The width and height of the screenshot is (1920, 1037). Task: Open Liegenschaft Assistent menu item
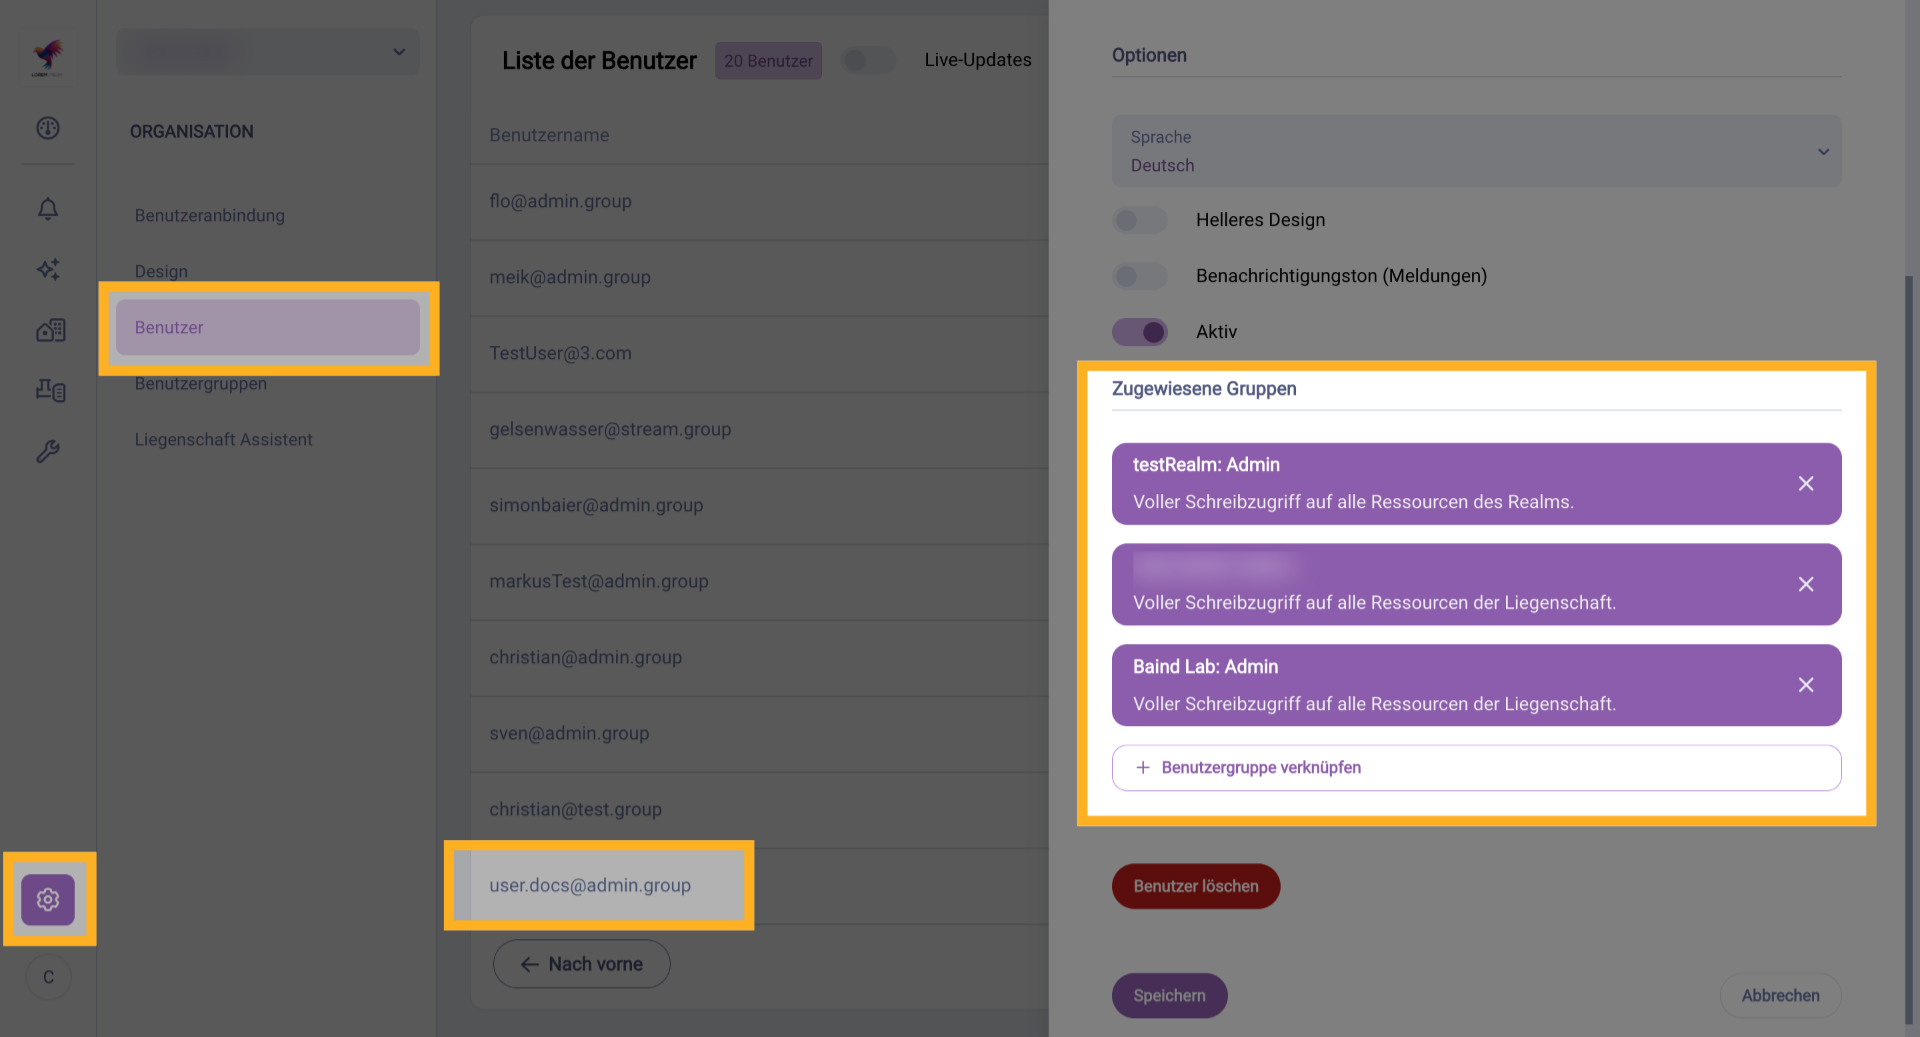[224, 440]
